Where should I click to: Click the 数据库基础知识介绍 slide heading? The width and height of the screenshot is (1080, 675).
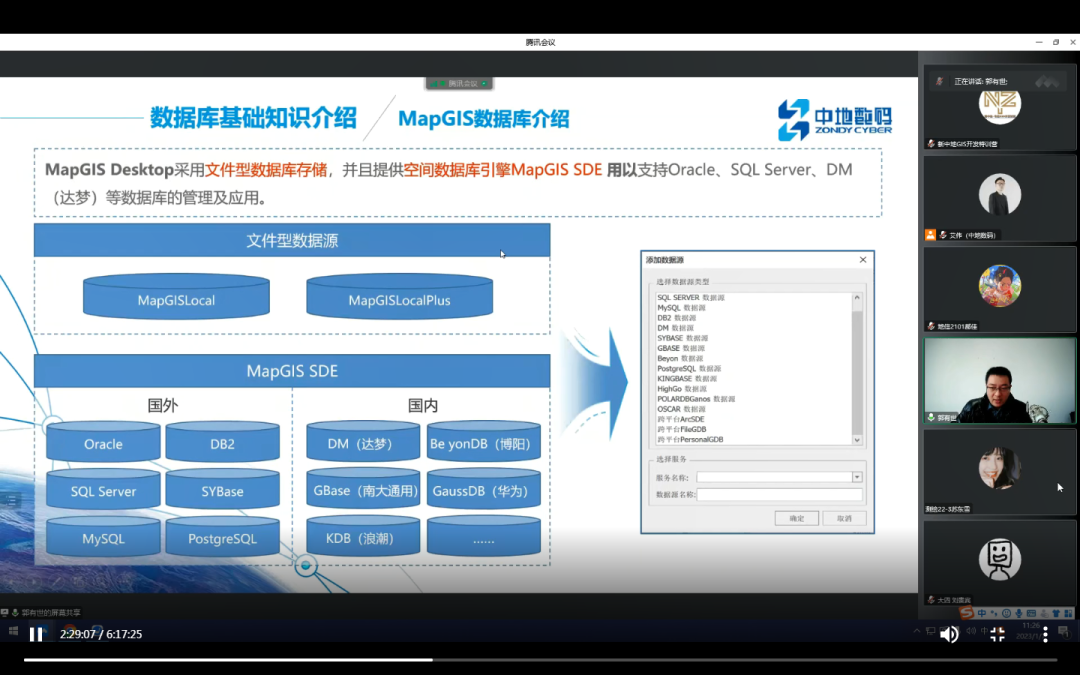[253, 118]
